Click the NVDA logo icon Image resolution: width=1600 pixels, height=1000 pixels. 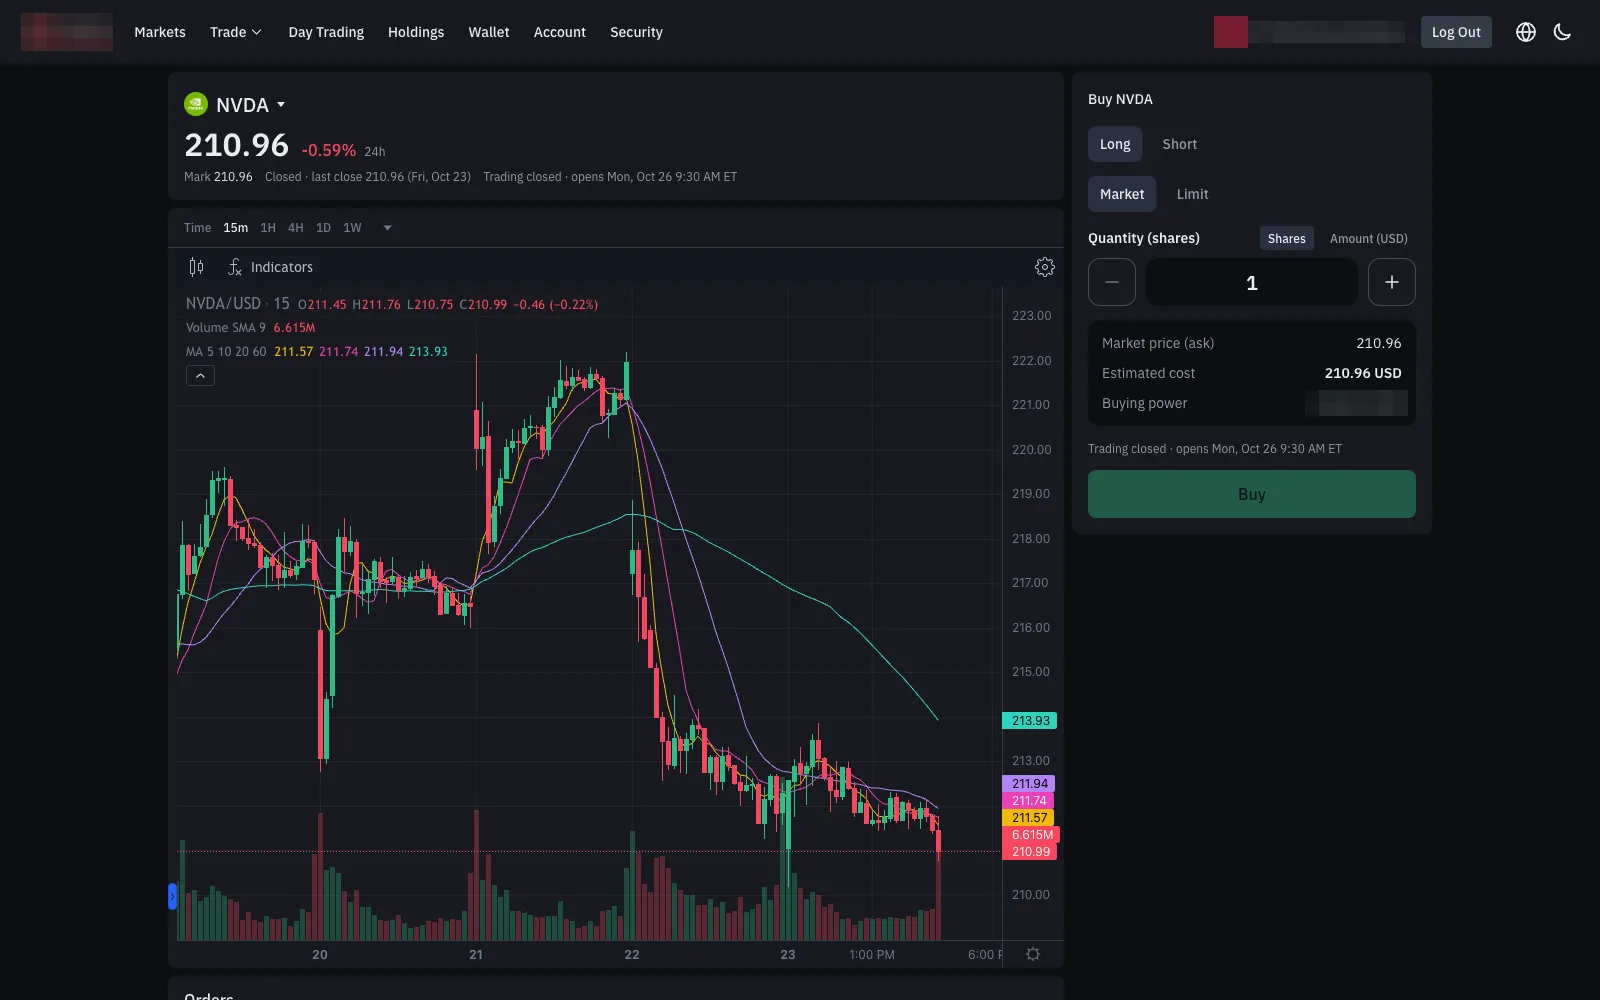click(196, 104)
